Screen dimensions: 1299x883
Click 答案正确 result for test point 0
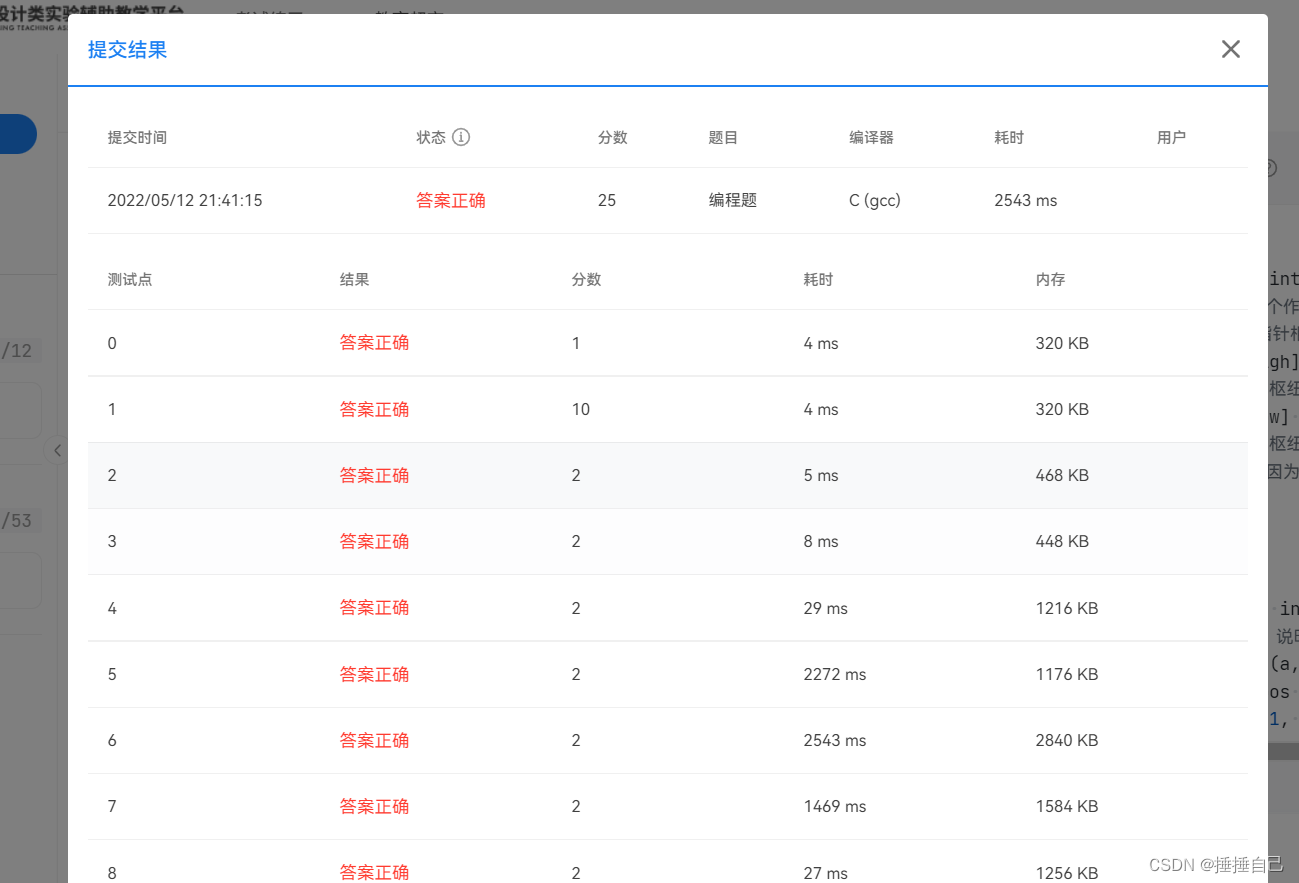point(374,343)
